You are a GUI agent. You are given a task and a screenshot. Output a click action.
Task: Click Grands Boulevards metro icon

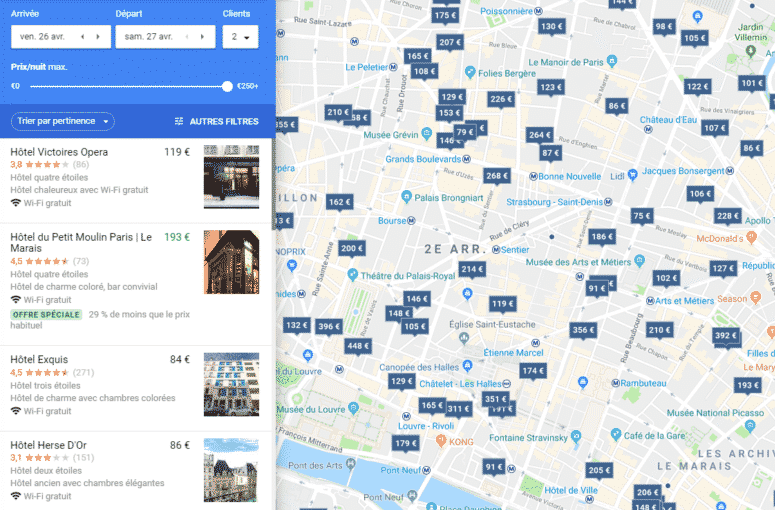click(x=467, y=159)
